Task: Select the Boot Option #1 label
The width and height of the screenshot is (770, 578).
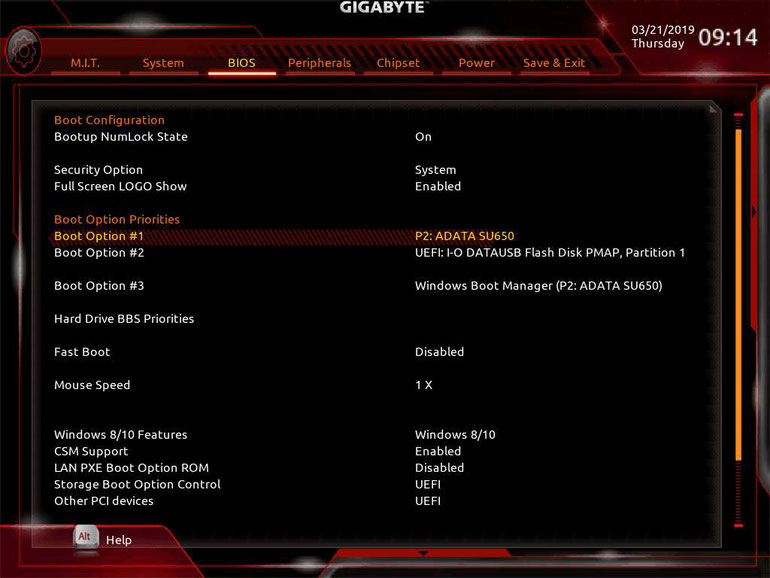Action: click(99, 236)
